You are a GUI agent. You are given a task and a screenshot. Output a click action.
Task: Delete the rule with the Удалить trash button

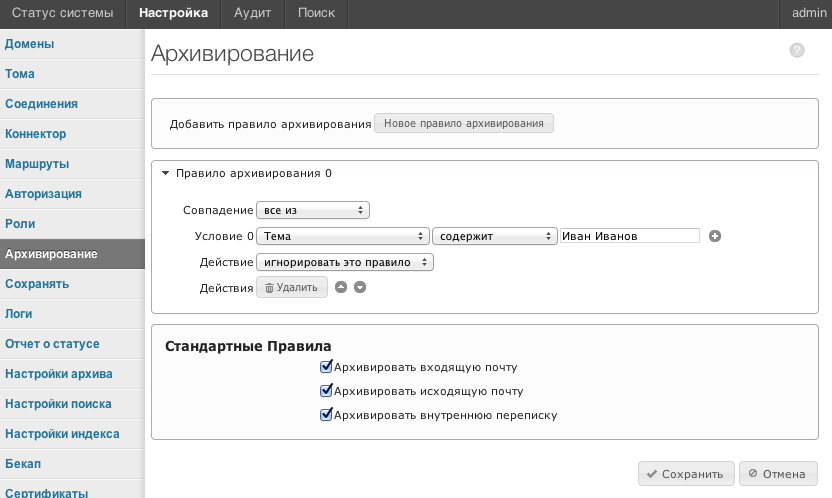tap(292, 287)
